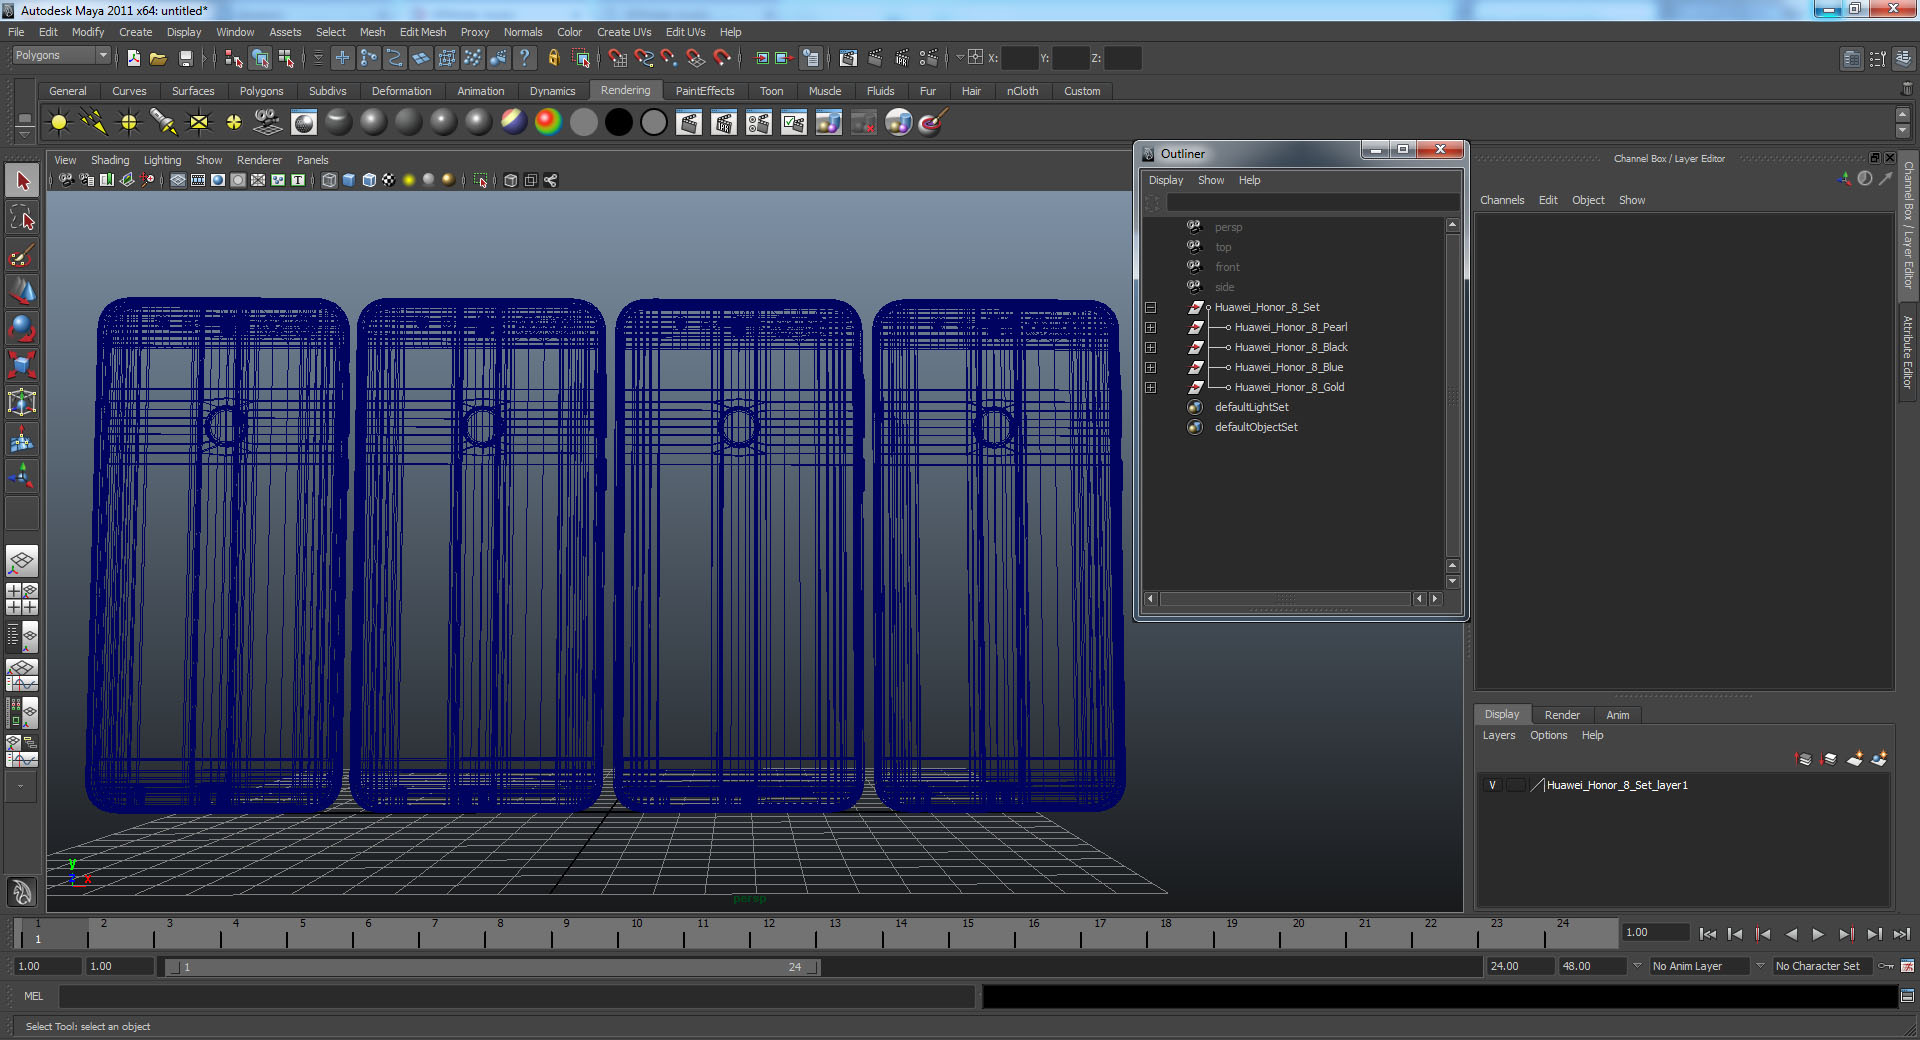Screen dimensions: 1920x1040
Task: Open the Outliner Show menu
Action: point(1211,180)
